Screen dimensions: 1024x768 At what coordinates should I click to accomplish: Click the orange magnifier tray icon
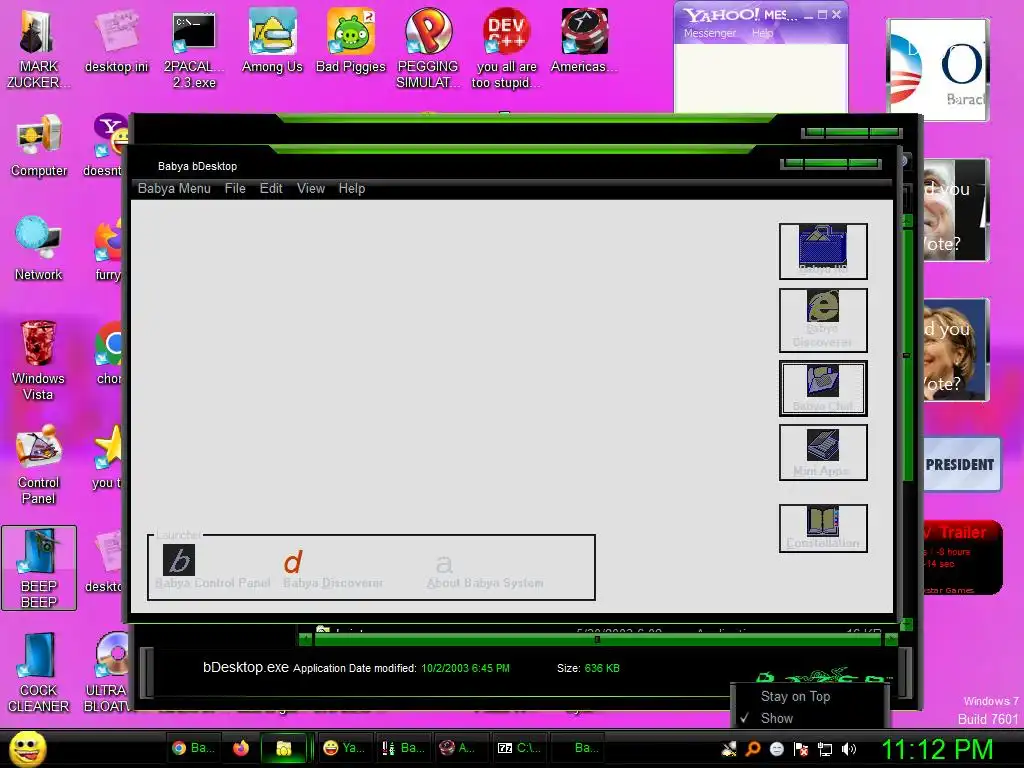tap(753, 749)
